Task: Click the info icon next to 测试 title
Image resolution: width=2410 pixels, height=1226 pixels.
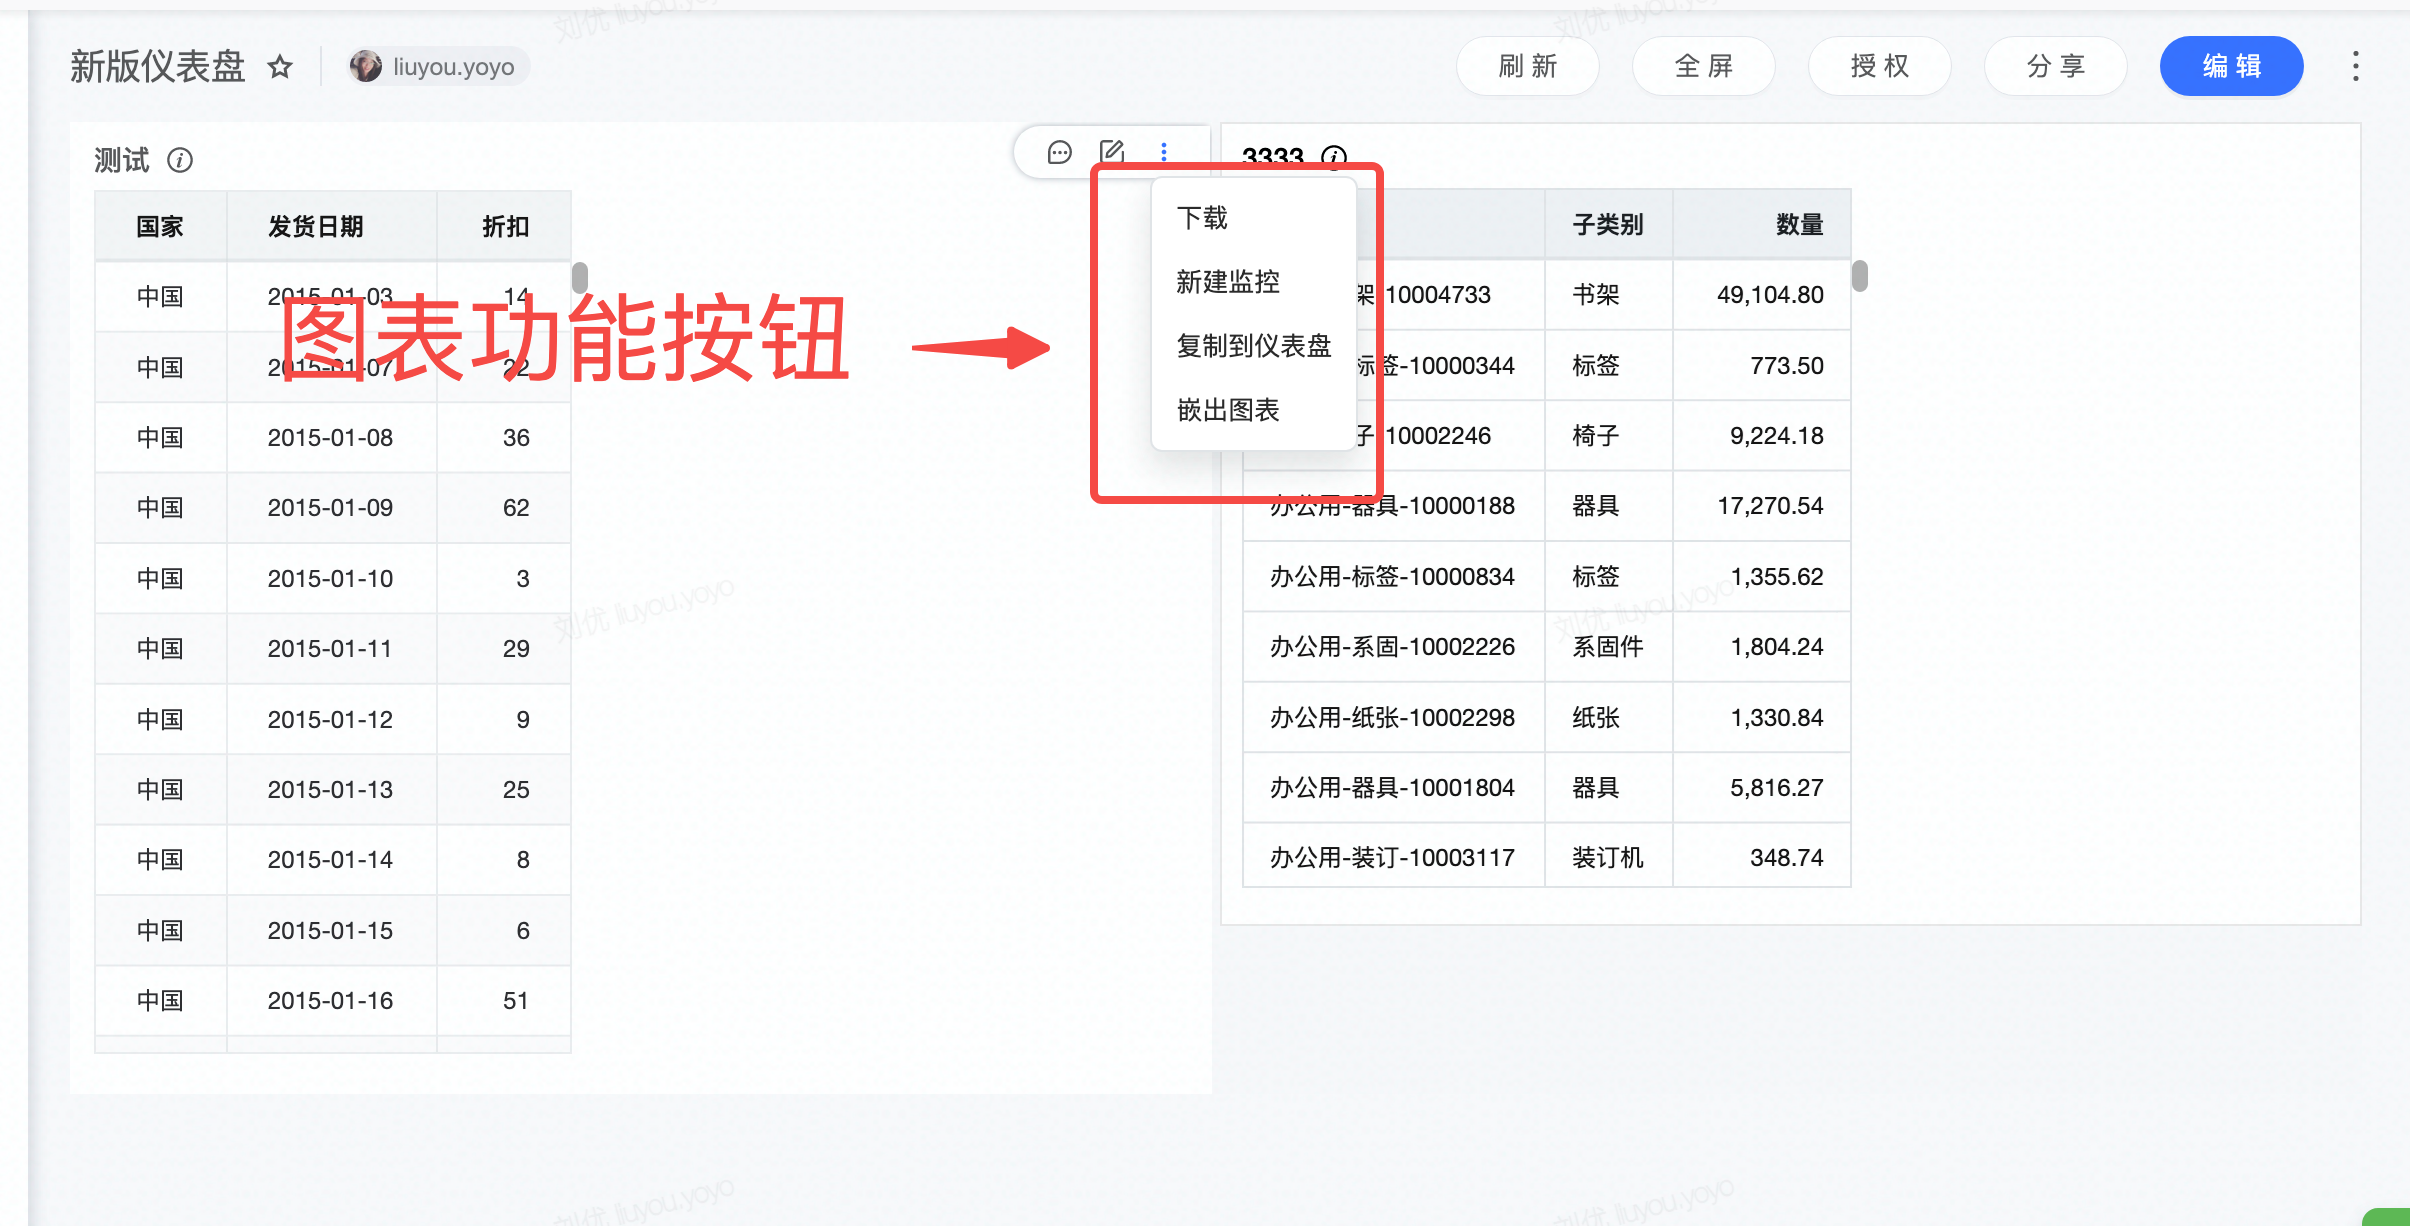Action: tap(180, 160)
